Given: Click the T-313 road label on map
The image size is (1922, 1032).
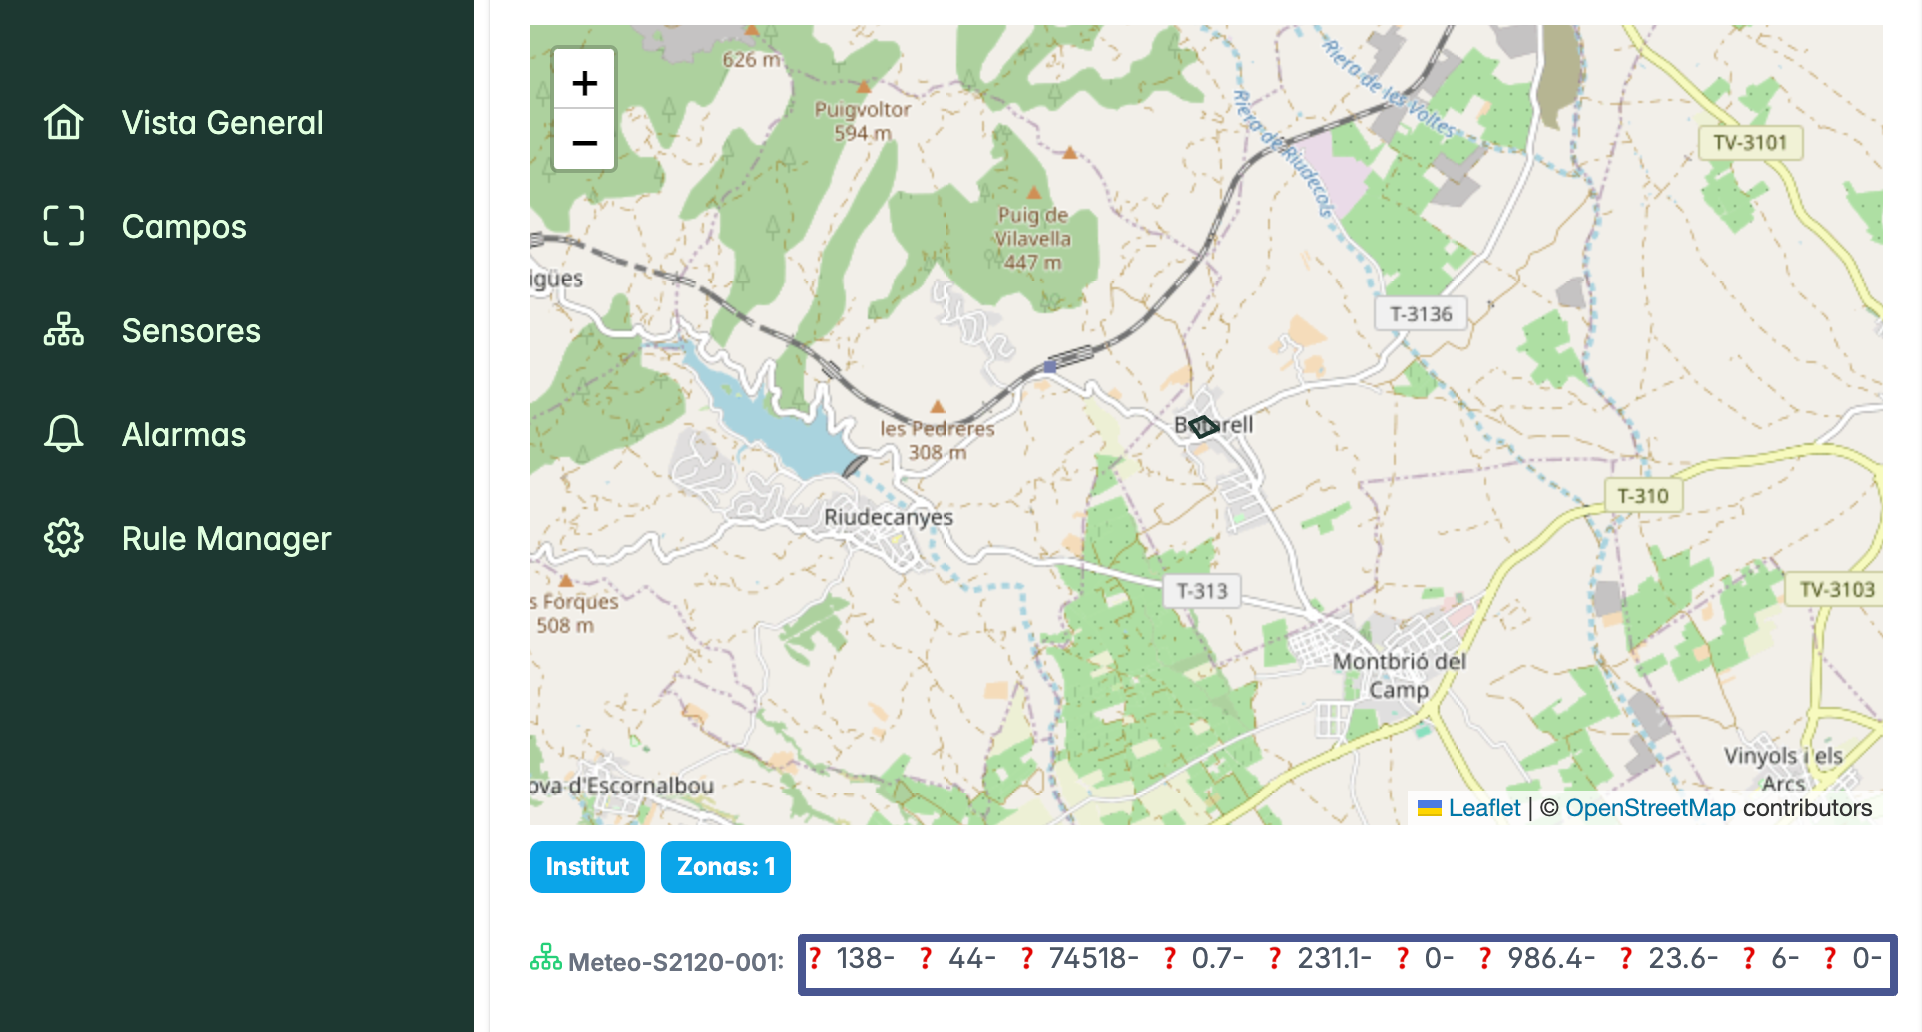Looking at the screenshot, I should 1202,591.
